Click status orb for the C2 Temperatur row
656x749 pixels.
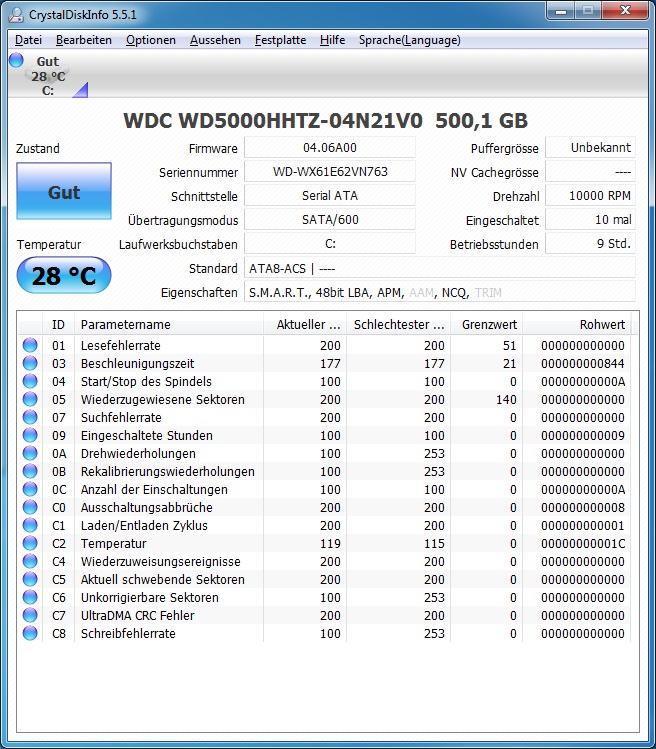click(x=30, y=543)
